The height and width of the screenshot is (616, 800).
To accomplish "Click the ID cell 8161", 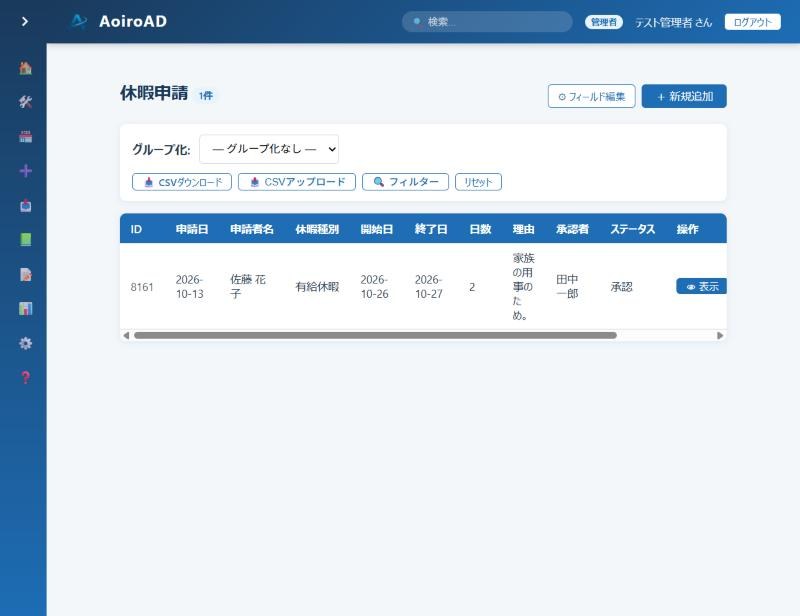I will coord(142,287).
